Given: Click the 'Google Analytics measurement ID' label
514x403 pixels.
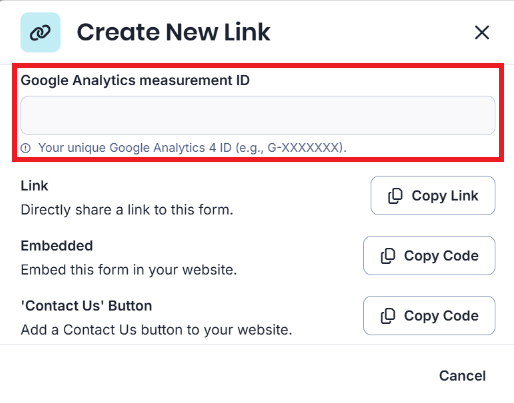Looking at the screenshot, I should point(135,80).
